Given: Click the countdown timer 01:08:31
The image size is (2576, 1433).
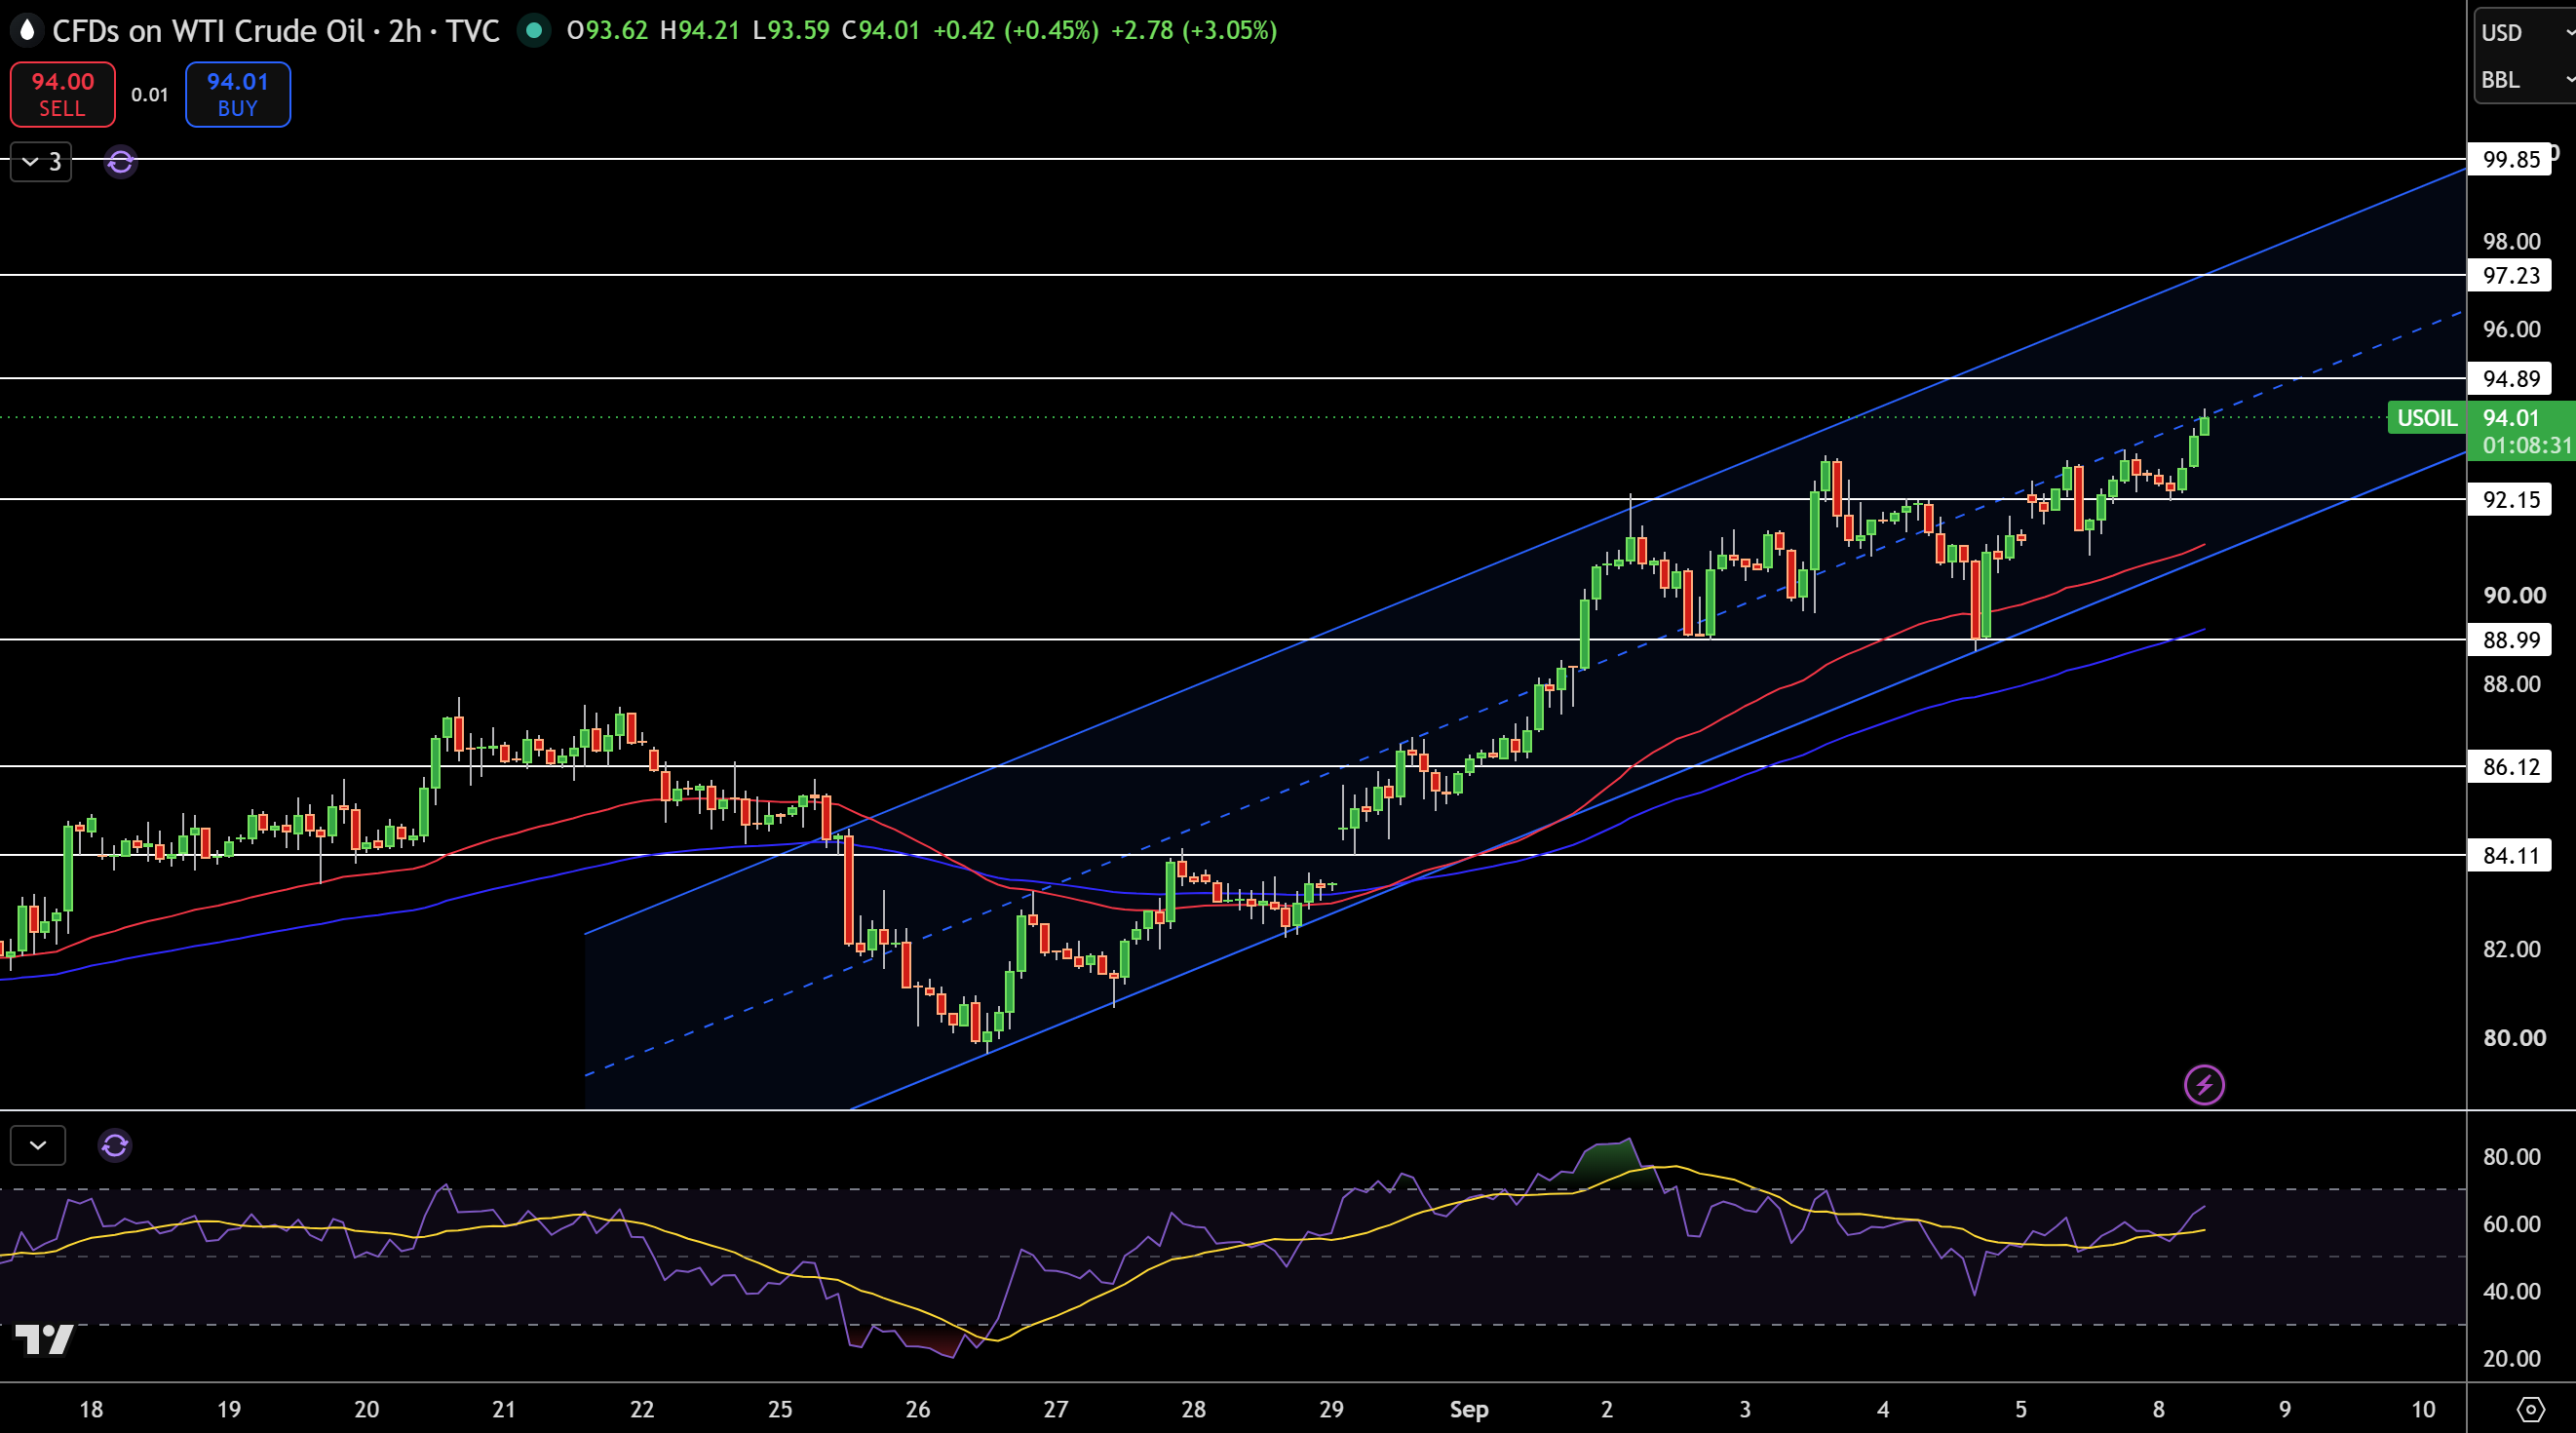Looking at the screenshot, I should 2527,446.
